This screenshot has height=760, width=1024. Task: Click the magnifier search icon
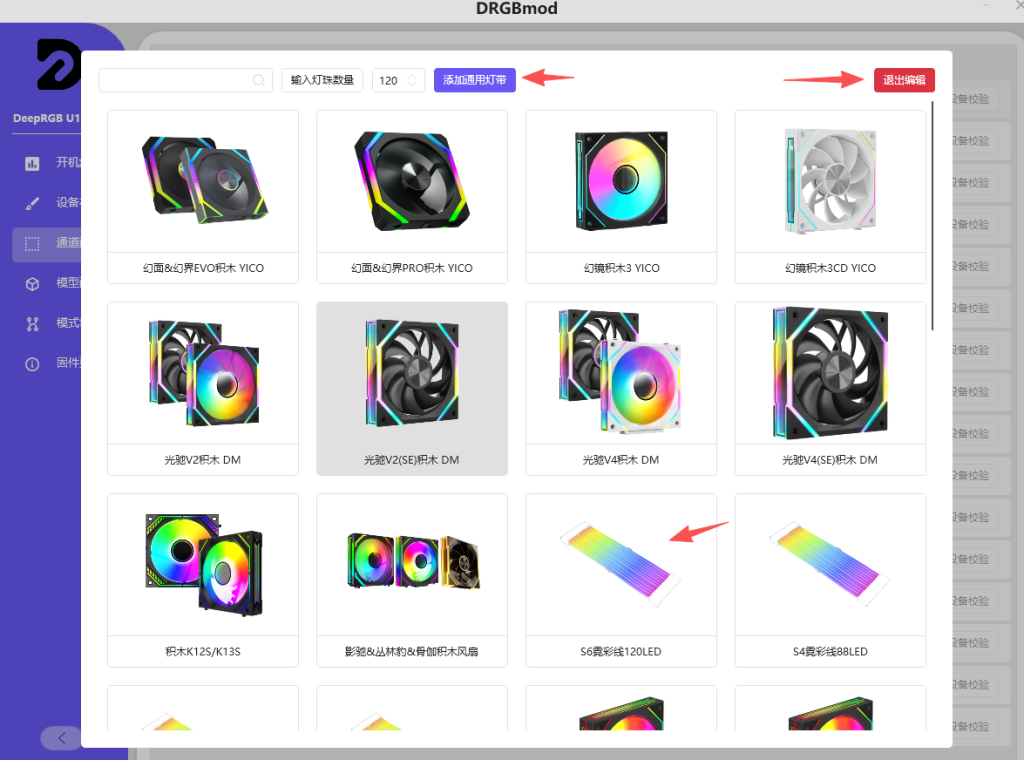pos(259,81)
